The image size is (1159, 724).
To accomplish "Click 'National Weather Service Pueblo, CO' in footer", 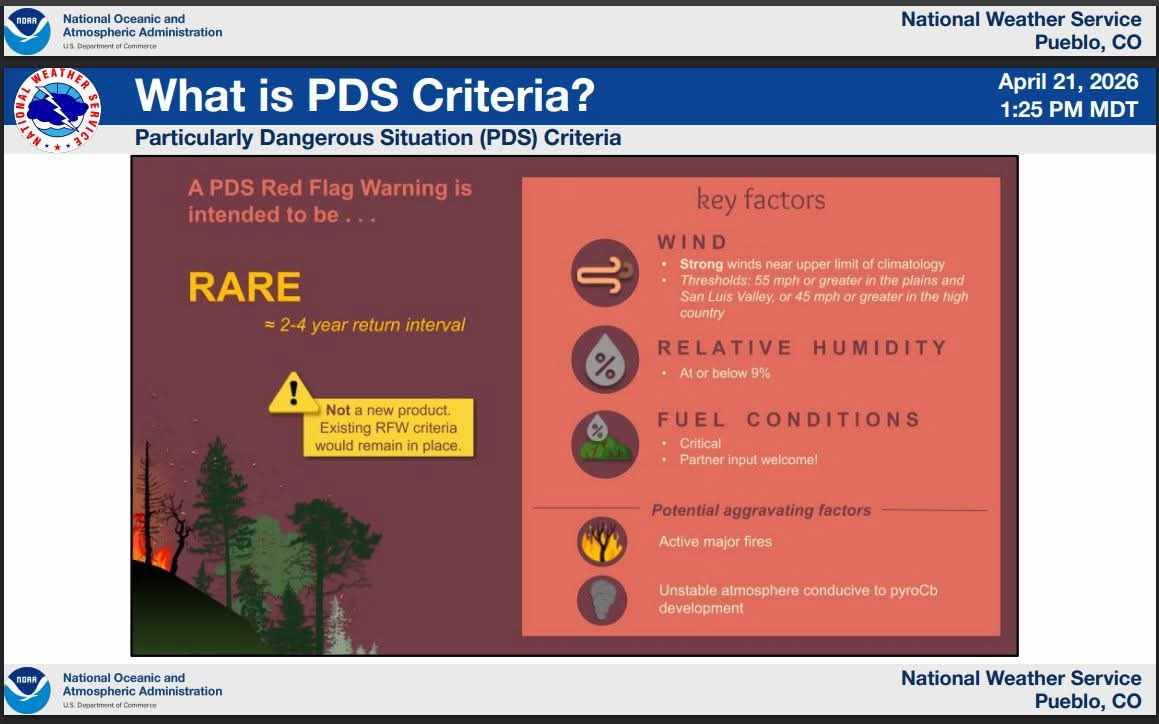I will (x=1020, y=690).
